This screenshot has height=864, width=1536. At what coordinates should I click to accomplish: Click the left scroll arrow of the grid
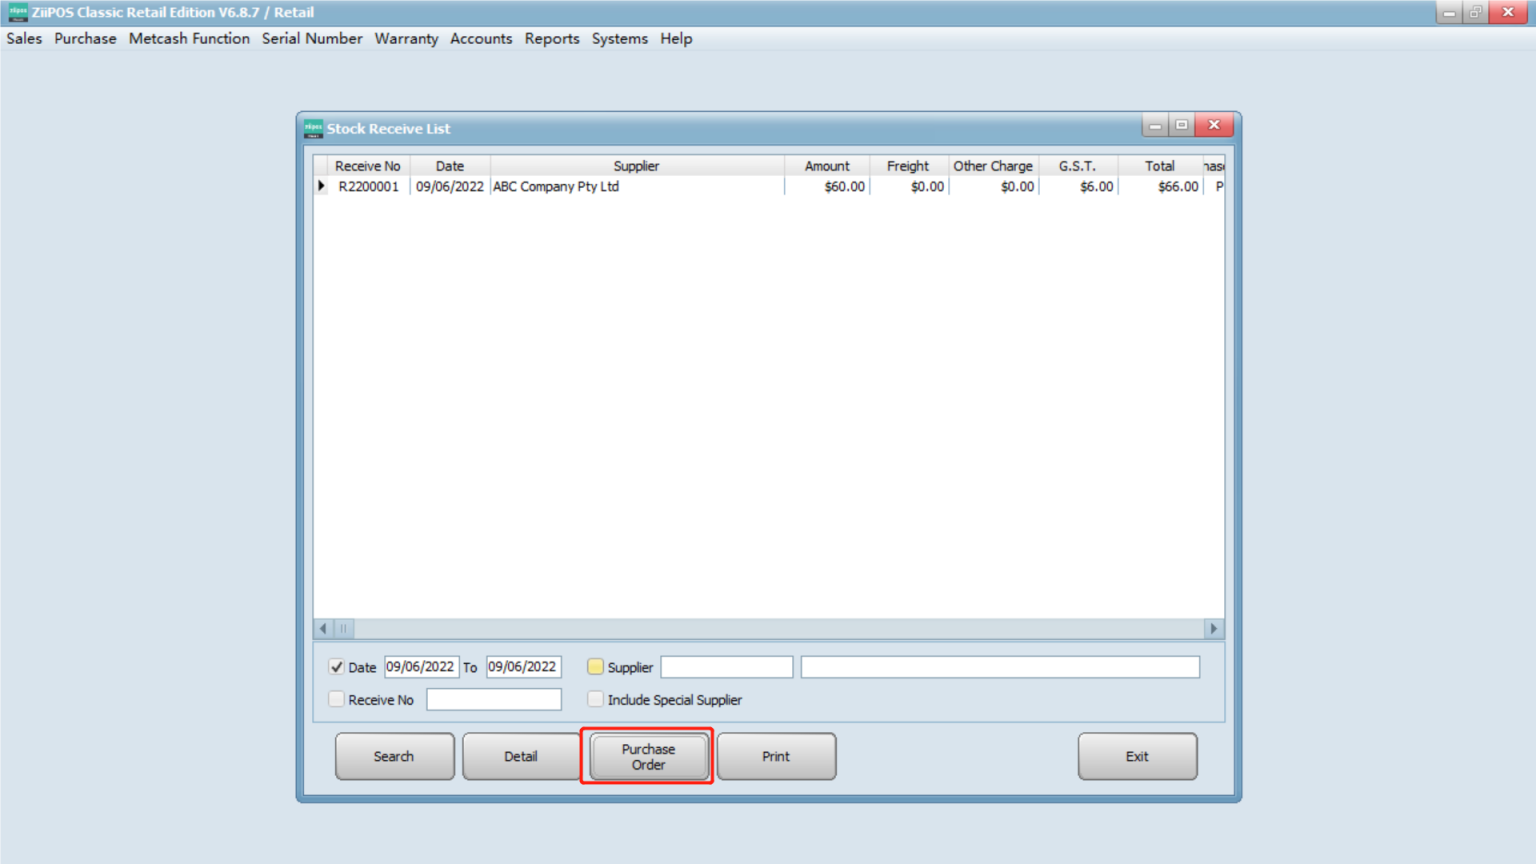coord(323,628)
